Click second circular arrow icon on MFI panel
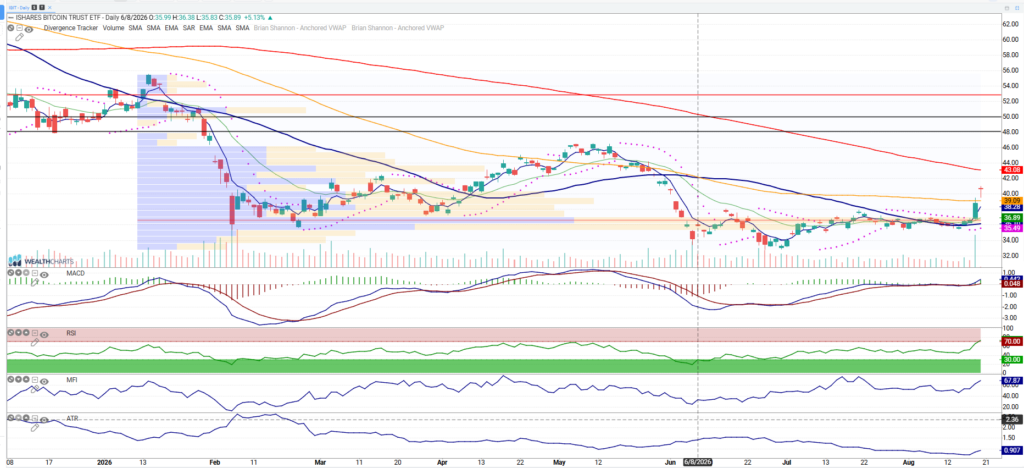The image size is (1024, 468). coord(18,379)
